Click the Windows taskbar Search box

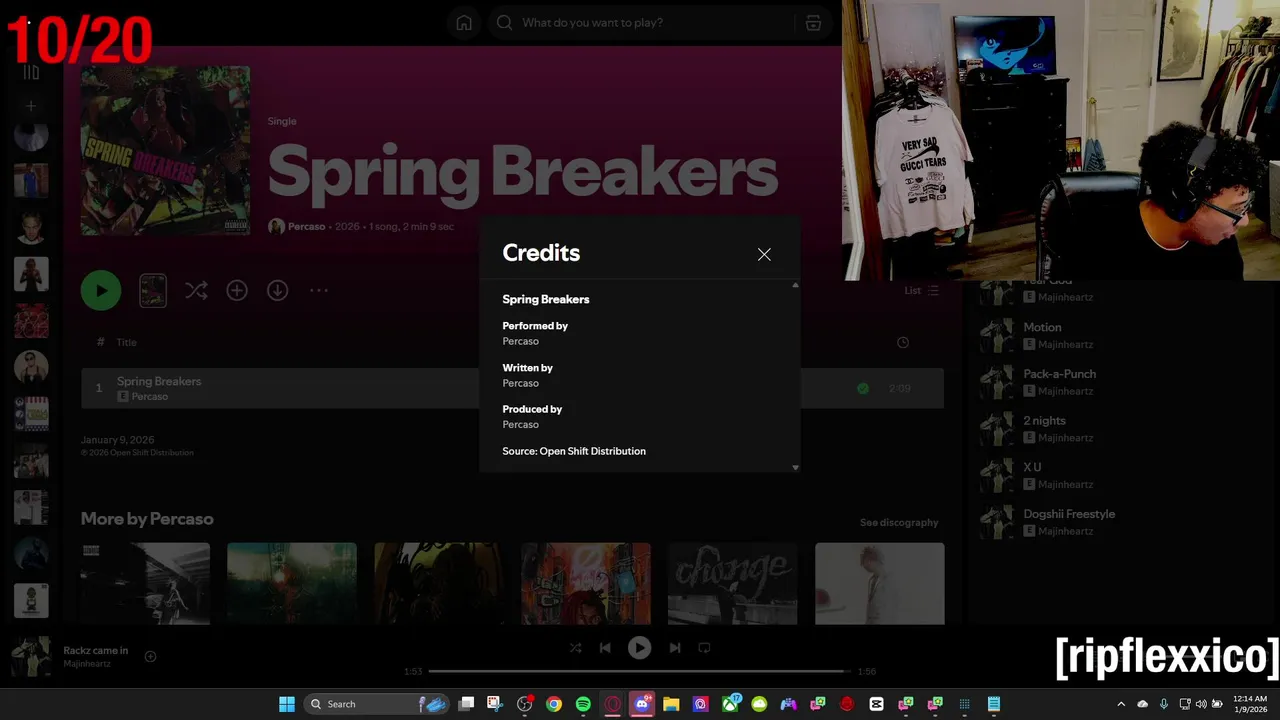pos(376,704)
